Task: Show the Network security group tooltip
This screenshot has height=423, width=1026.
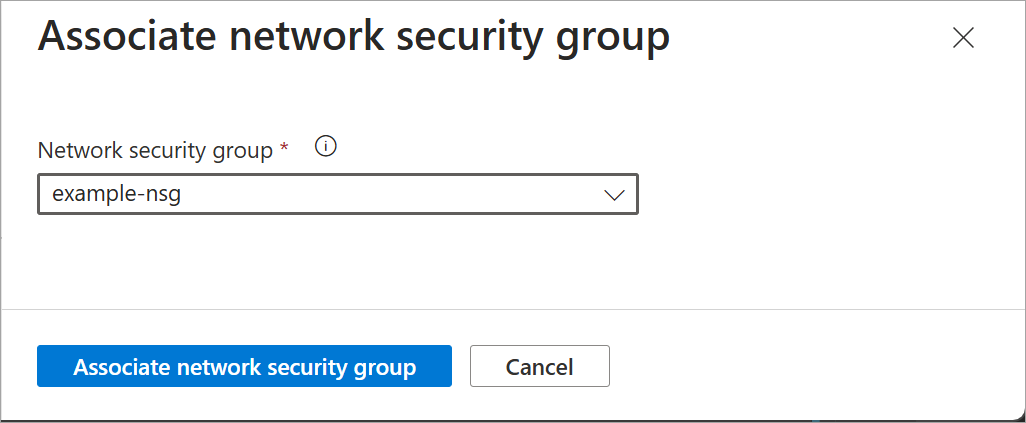Action: 325,147
